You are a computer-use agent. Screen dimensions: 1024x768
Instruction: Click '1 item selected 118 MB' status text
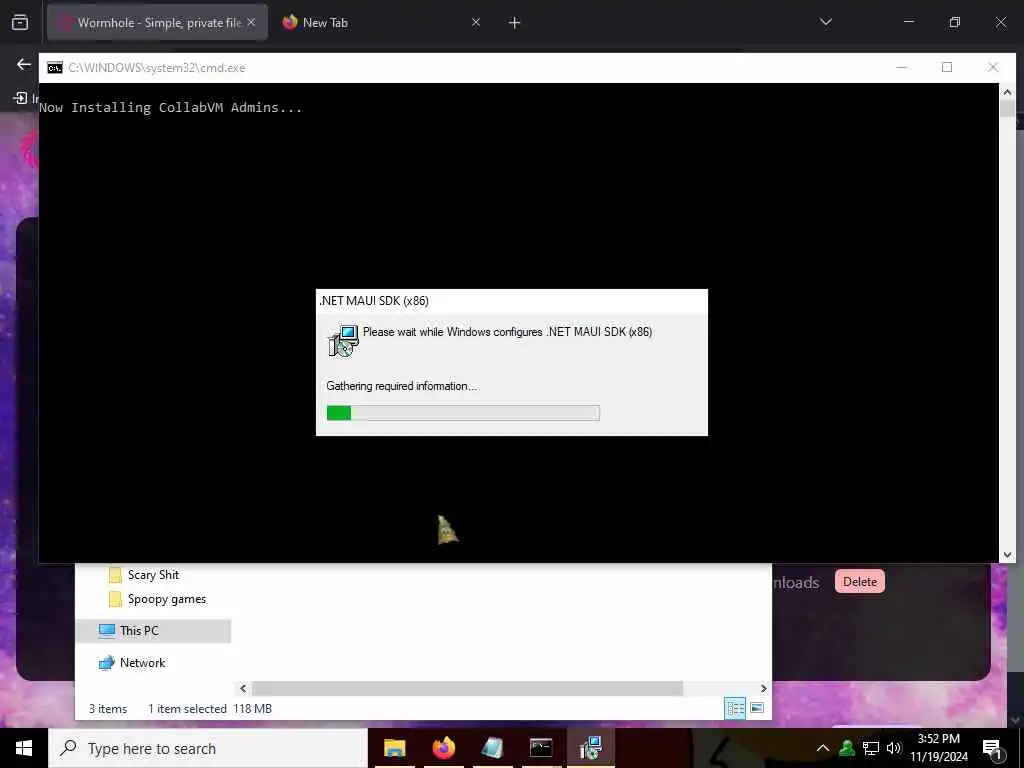tap(210, 709)
